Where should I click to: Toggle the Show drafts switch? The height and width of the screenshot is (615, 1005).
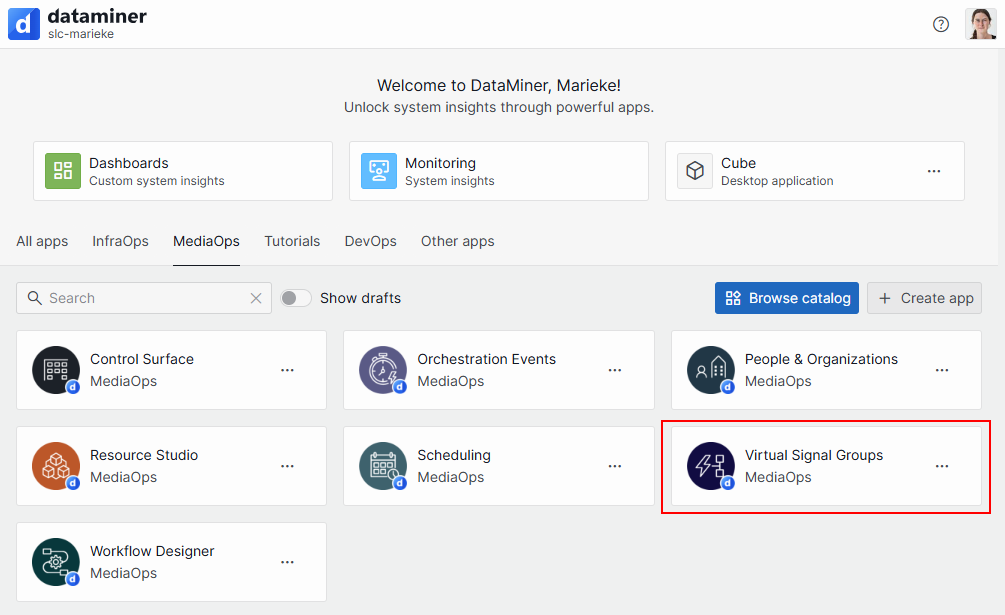[x=296, y=298]
